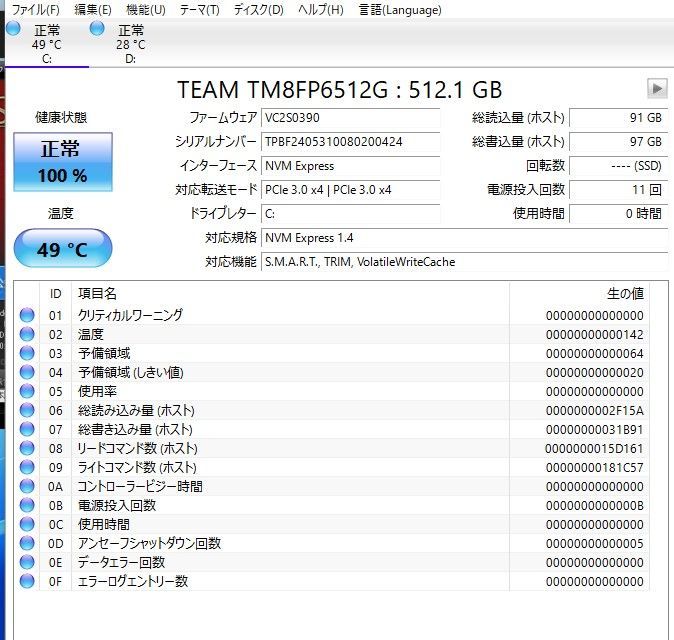Click status orb of row 03 予備領域
Viewport: 674px width, 640px height.
27,353
